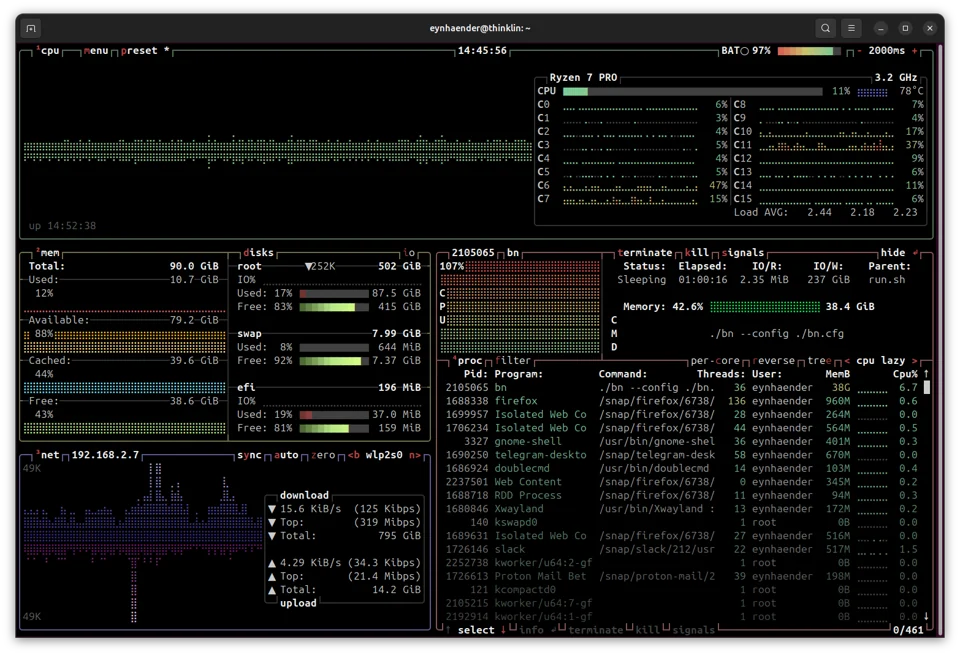Switch to next network interface with "n>"

pos(414,455)
